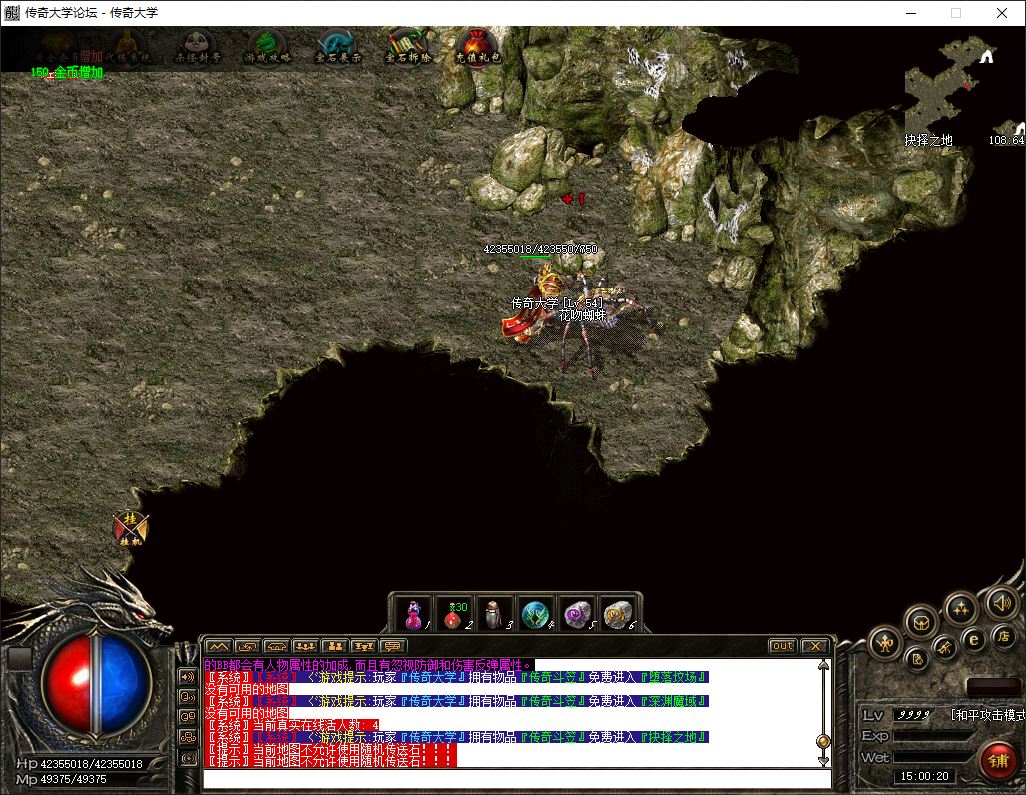The height and width of the screenshot is (795, 1026).
Task: Click the guild hierarchy chat toolbar button
Action: click(363, 646)
